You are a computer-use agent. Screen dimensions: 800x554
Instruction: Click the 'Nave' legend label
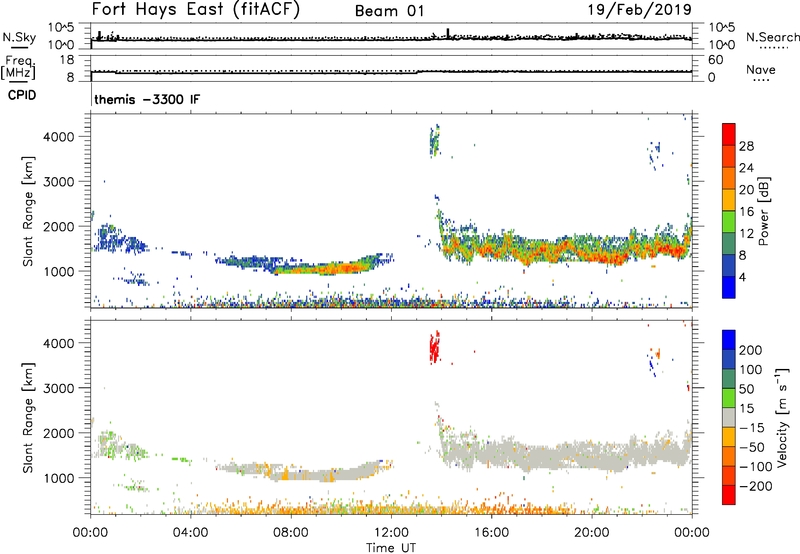point(761,69)
